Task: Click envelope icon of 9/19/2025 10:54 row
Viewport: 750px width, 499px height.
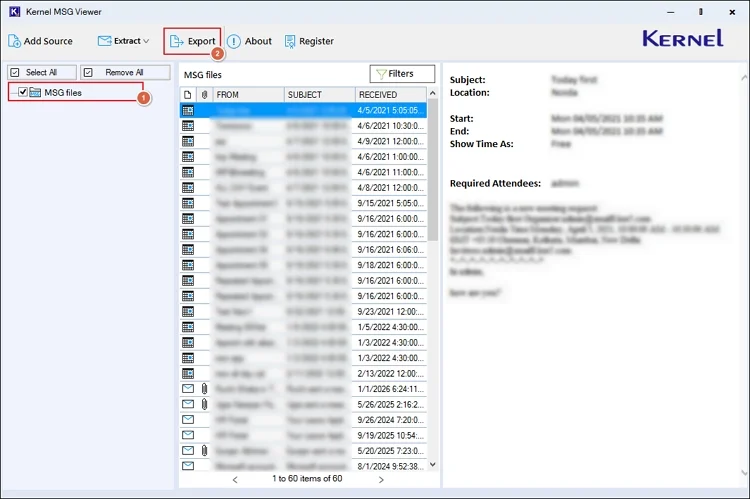Action: (x=188, y=435)
